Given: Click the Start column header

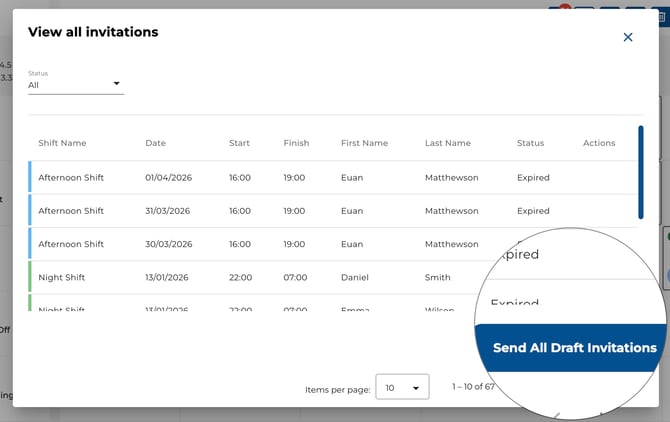Looking at the screenshot, I should 239,143.
